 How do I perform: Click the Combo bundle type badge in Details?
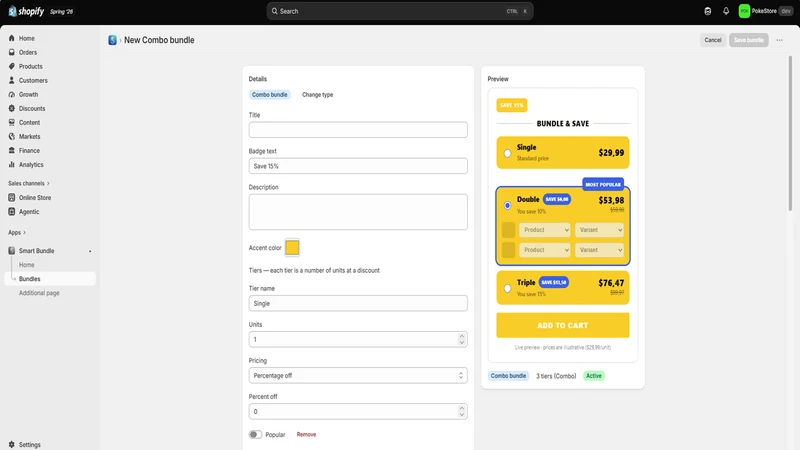(269, 94)
